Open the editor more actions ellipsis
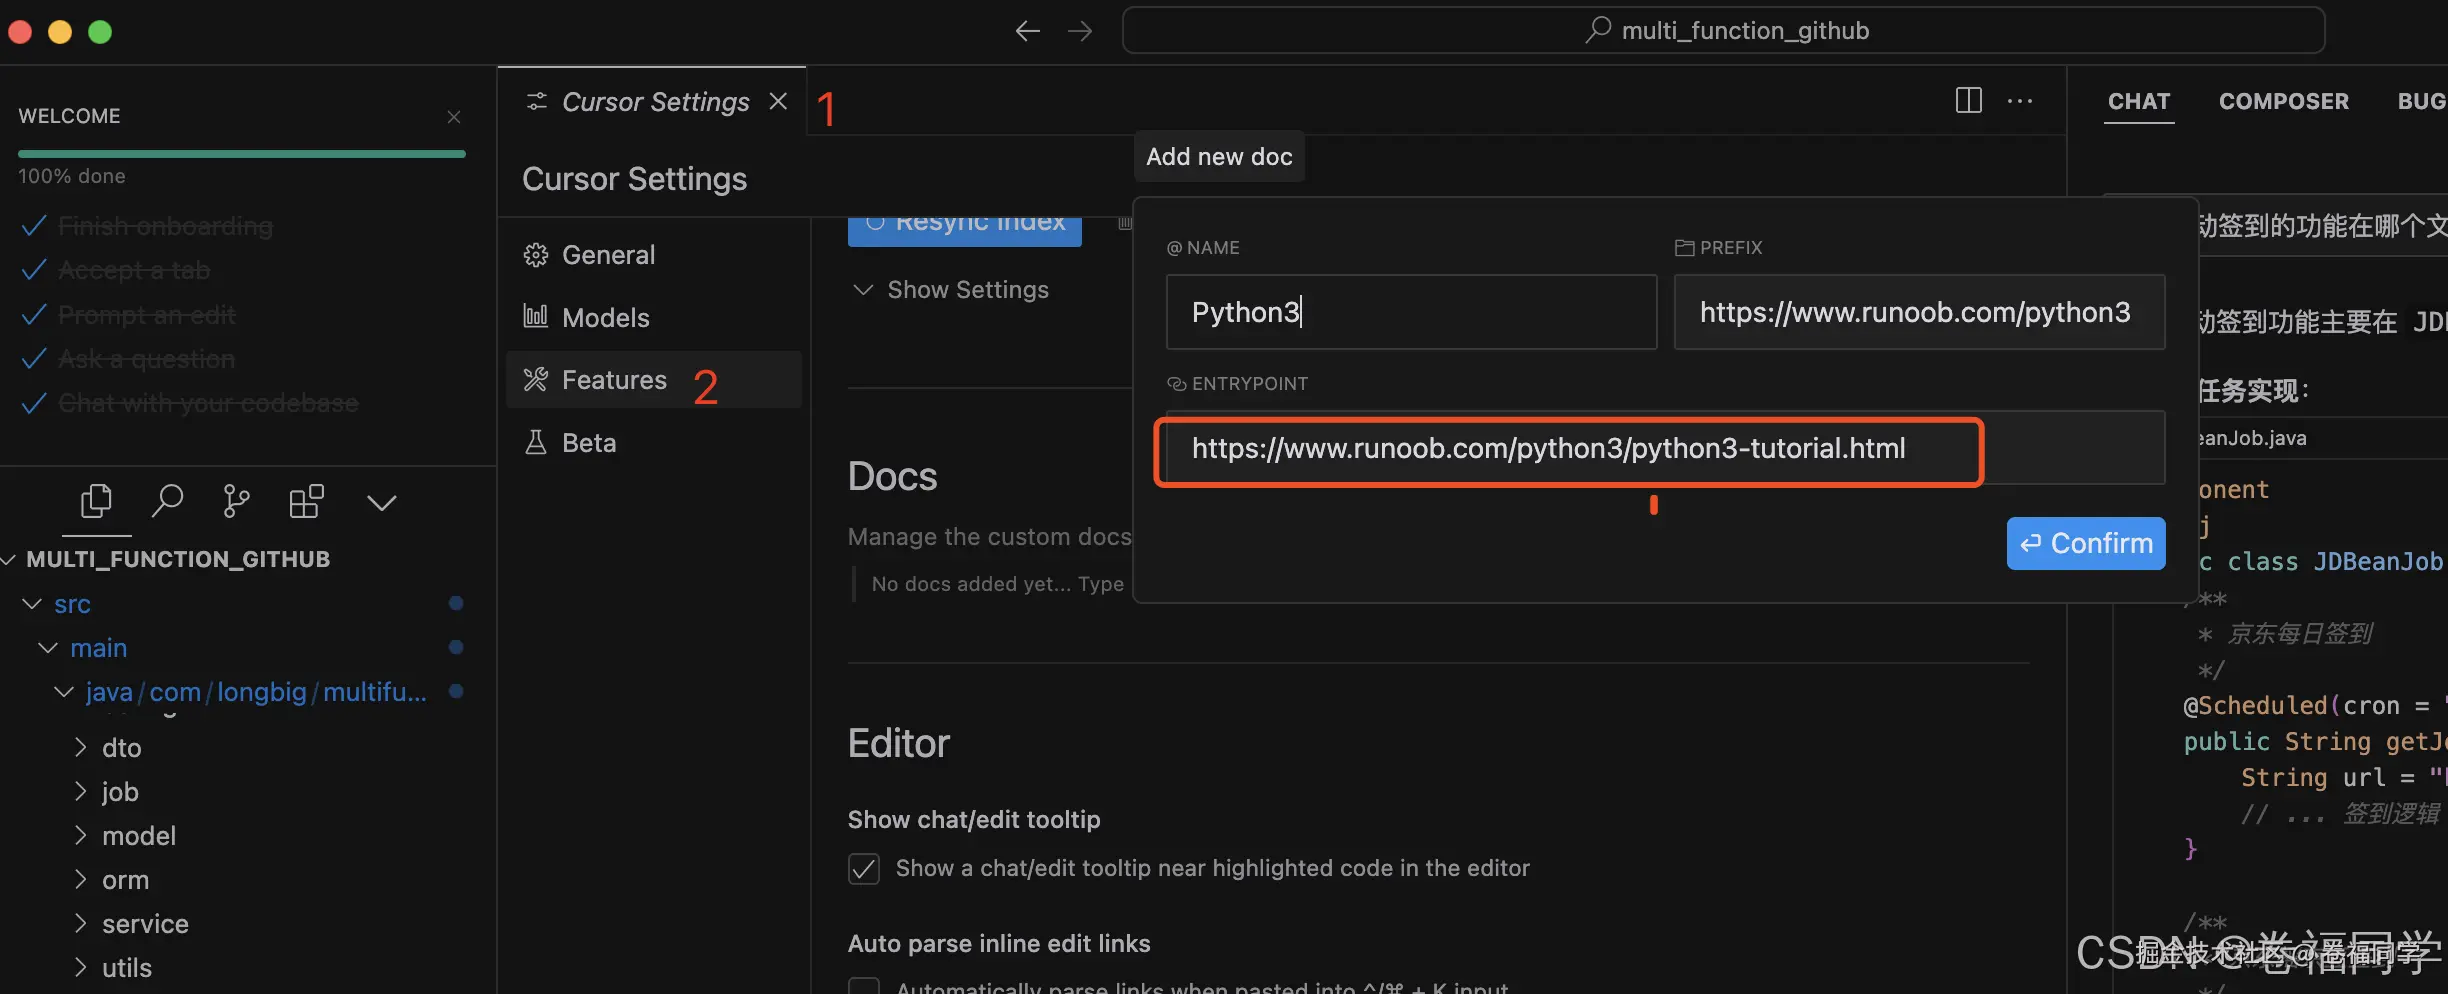The image size is (2448, 994). tap(2019, 101)
